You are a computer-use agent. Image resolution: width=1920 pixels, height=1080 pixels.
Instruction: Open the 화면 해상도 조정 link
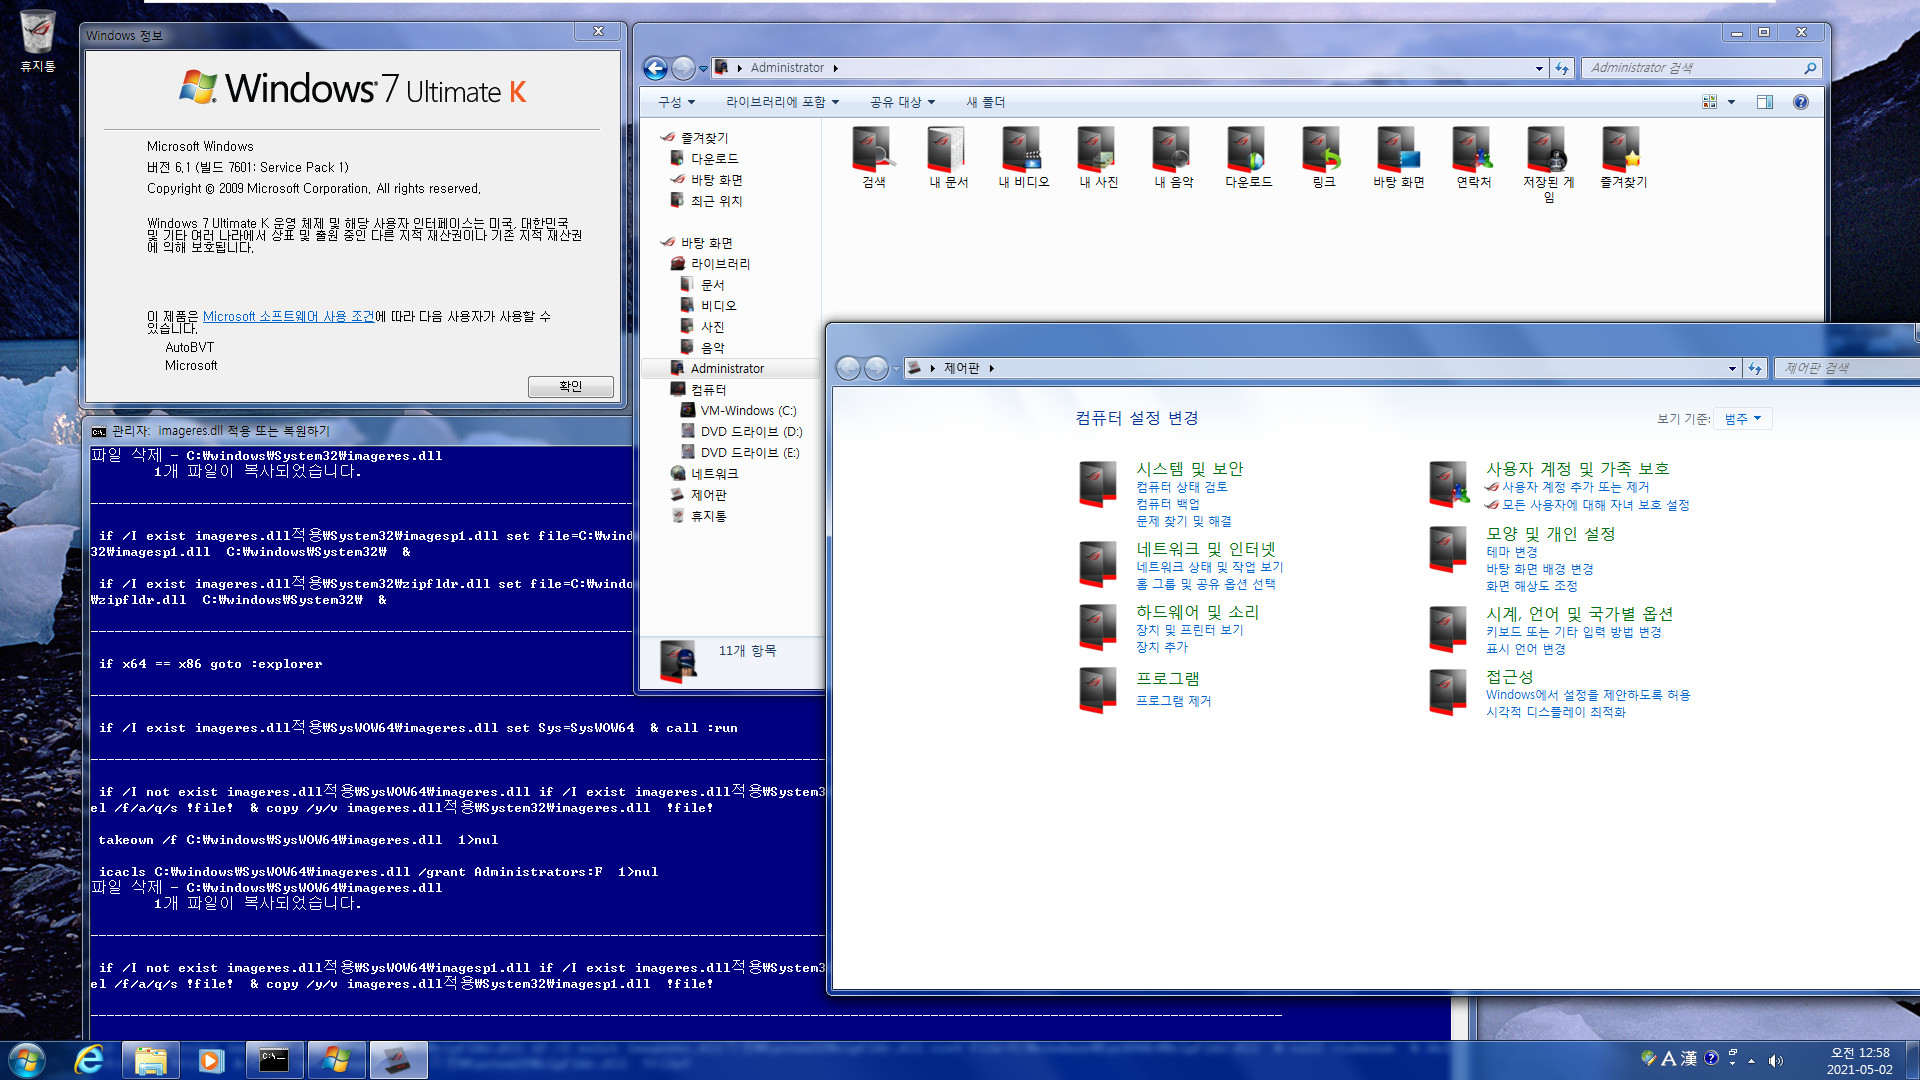tap(1531, 586)
